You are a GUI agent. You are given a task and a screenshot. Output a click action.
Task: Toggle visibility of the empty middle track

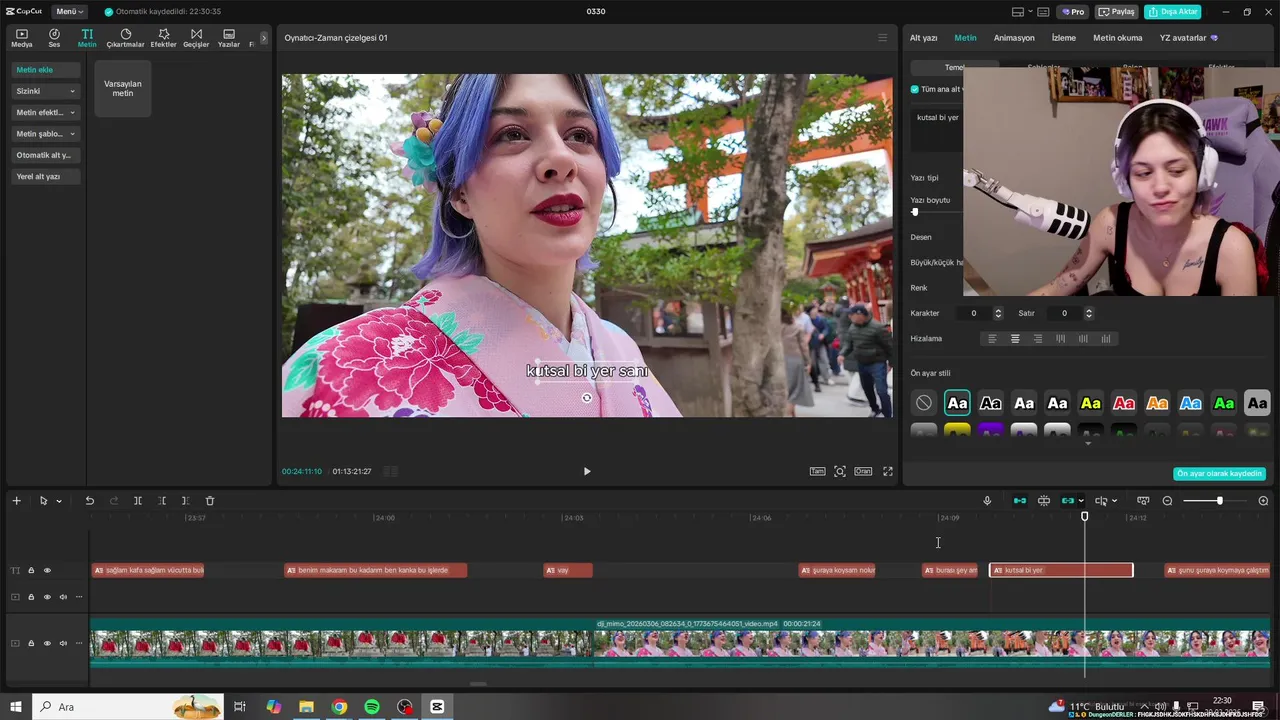[x=47, y=597]
